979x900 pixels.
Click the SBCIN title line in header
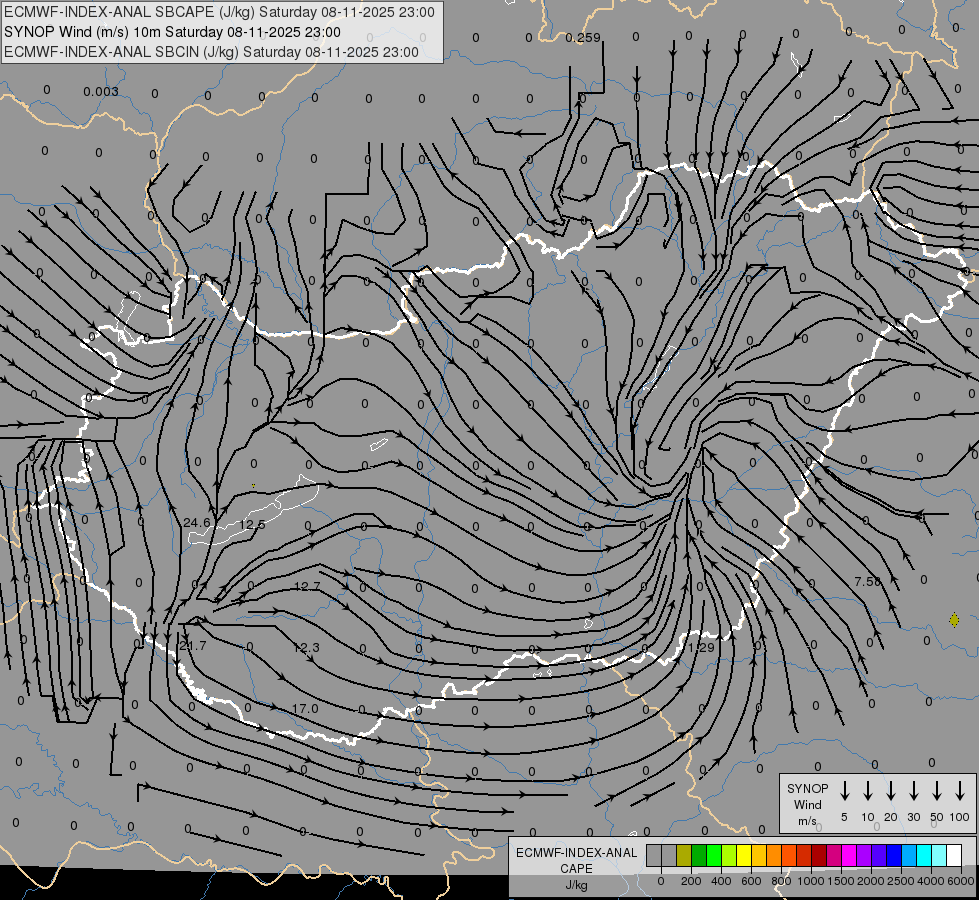tap(211, 52)
